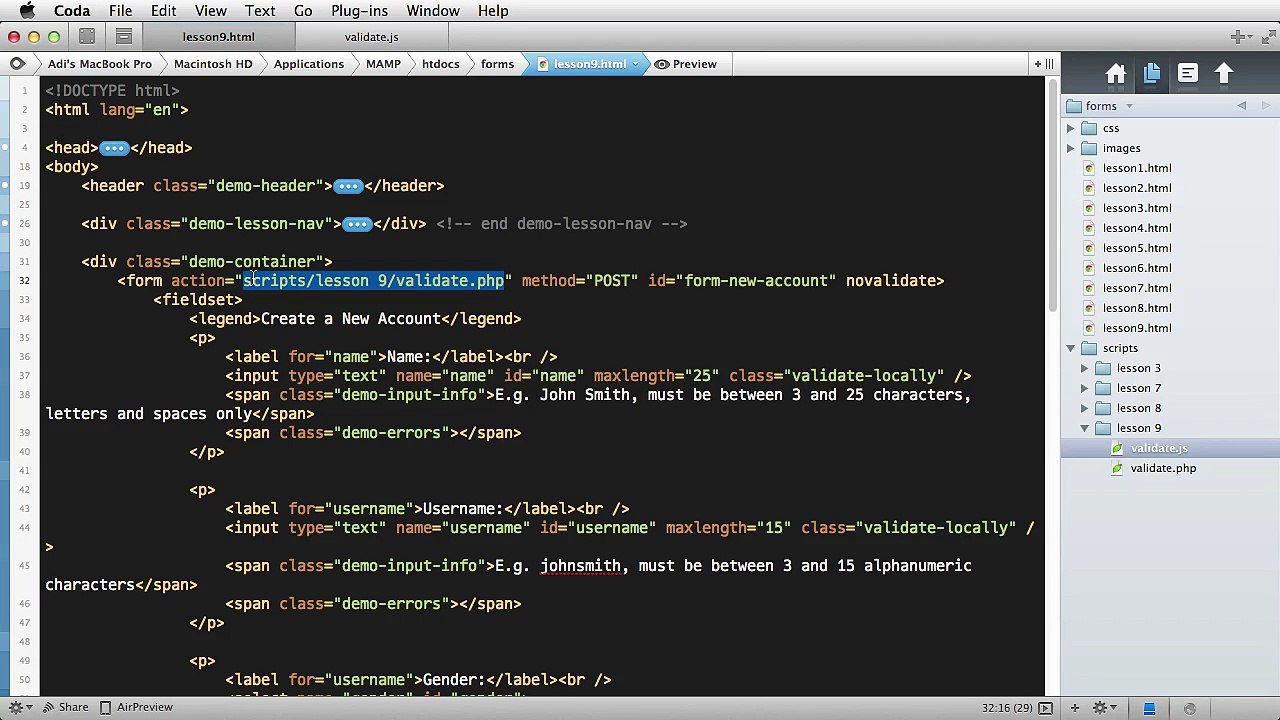The image size is (1280, 720).
Task: Open the forms folder dropdown in the sidebar
Action: pos(1129,106)
